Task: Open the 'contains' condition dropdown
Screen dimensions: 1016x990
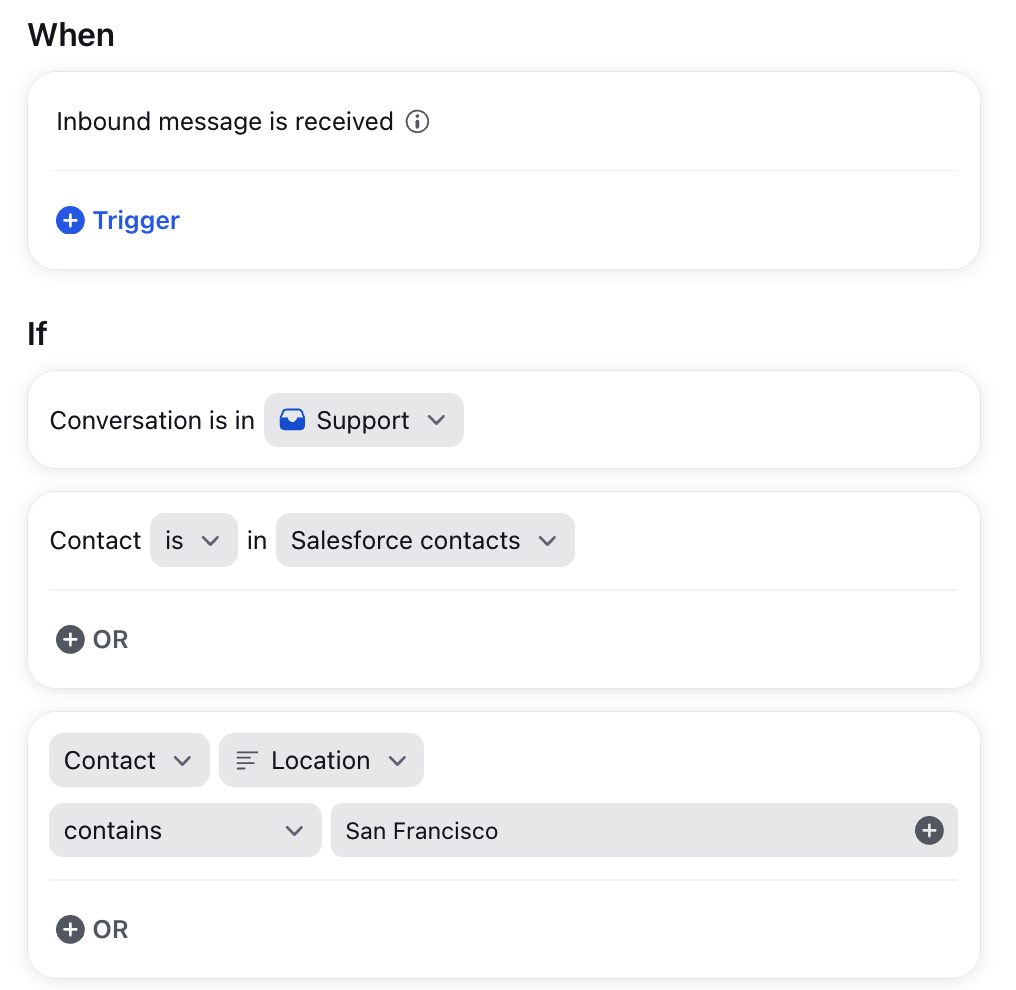Action: pos(185,831)
